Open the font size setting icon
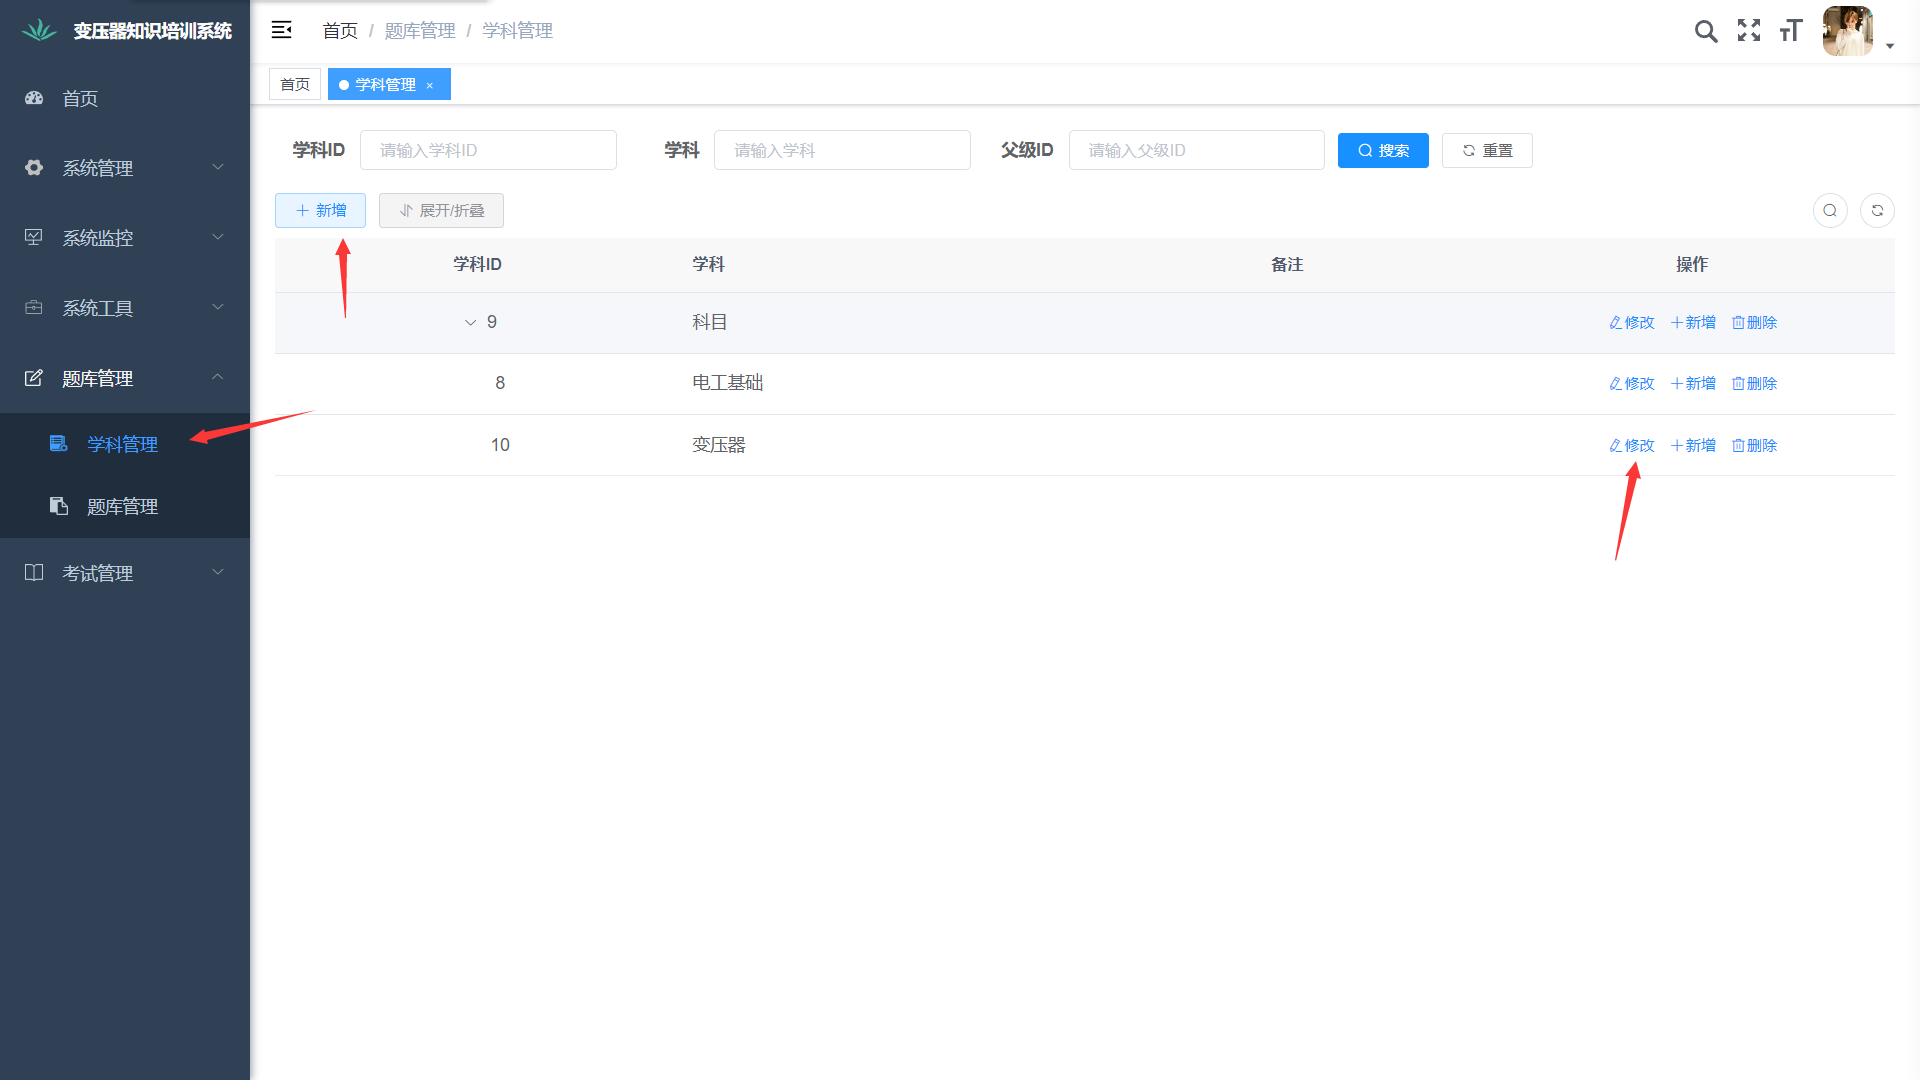This screenshot has width=1920, height=1080. tap(1791, 31)
